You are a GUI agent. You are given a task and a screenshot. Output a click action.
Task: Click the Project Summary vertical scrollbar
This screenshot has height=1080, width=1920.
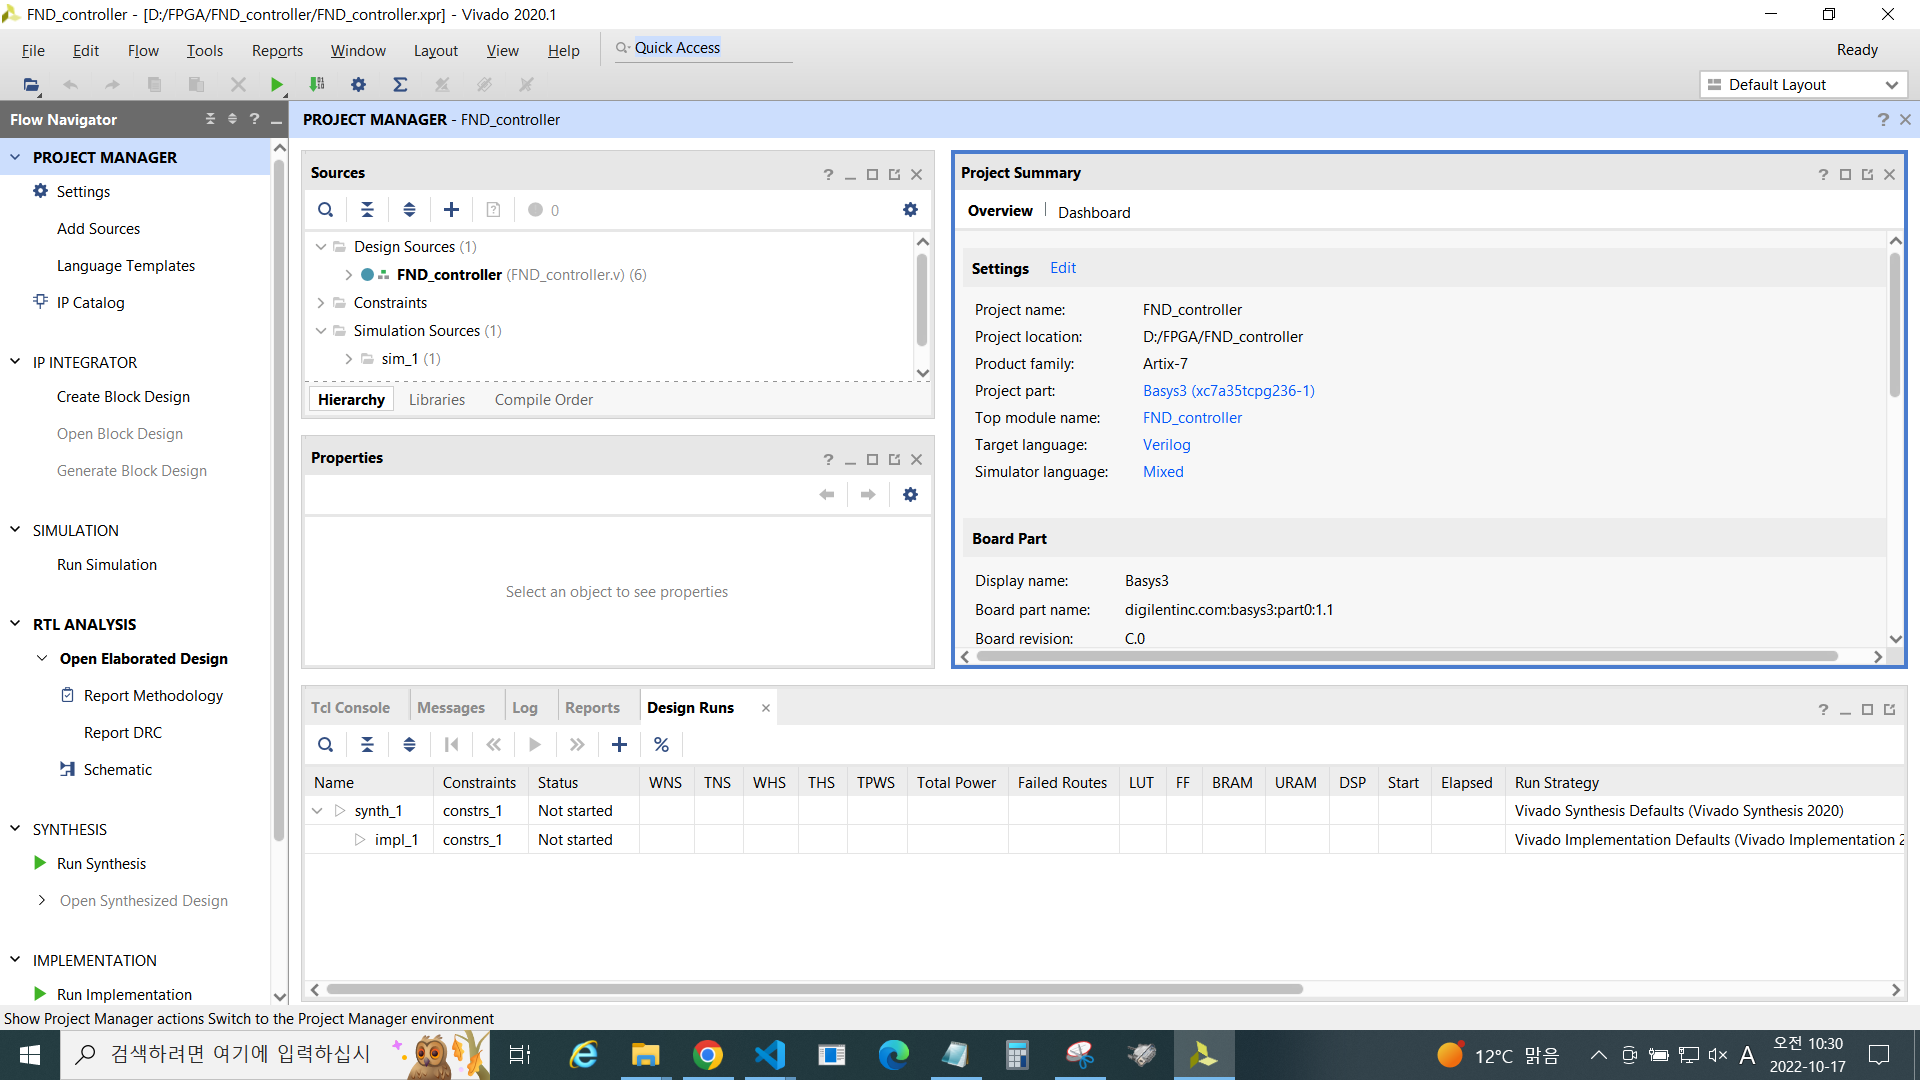pyautogui.click(x=1894, y=325)
